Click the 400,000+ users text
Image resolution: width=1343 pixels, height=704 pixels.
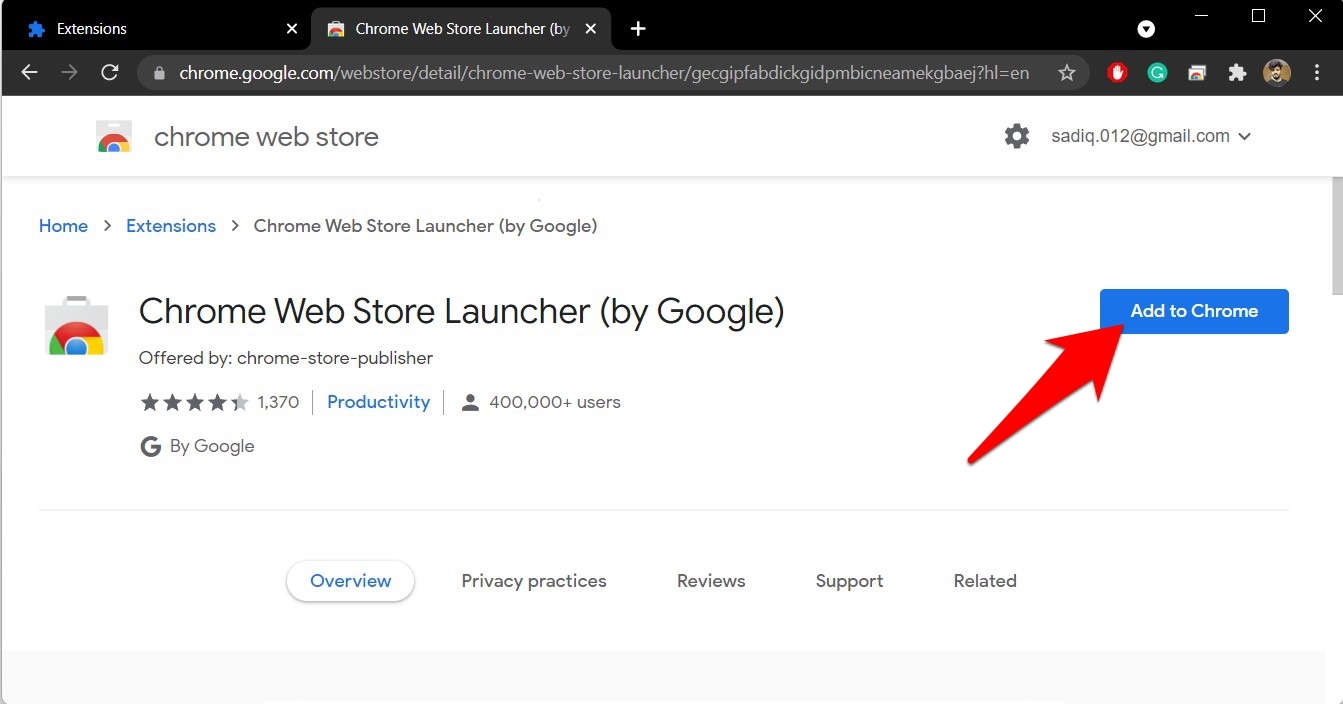[x=555, y=402]
